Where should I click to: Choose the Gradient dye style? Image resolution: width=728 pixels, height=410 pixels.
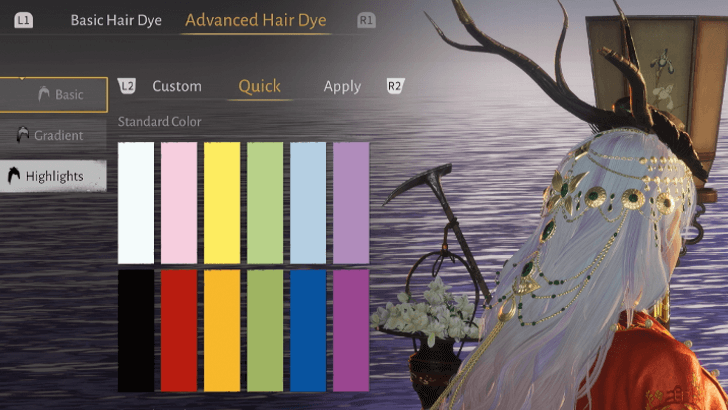pyautogui.click(x=54, y=136)
